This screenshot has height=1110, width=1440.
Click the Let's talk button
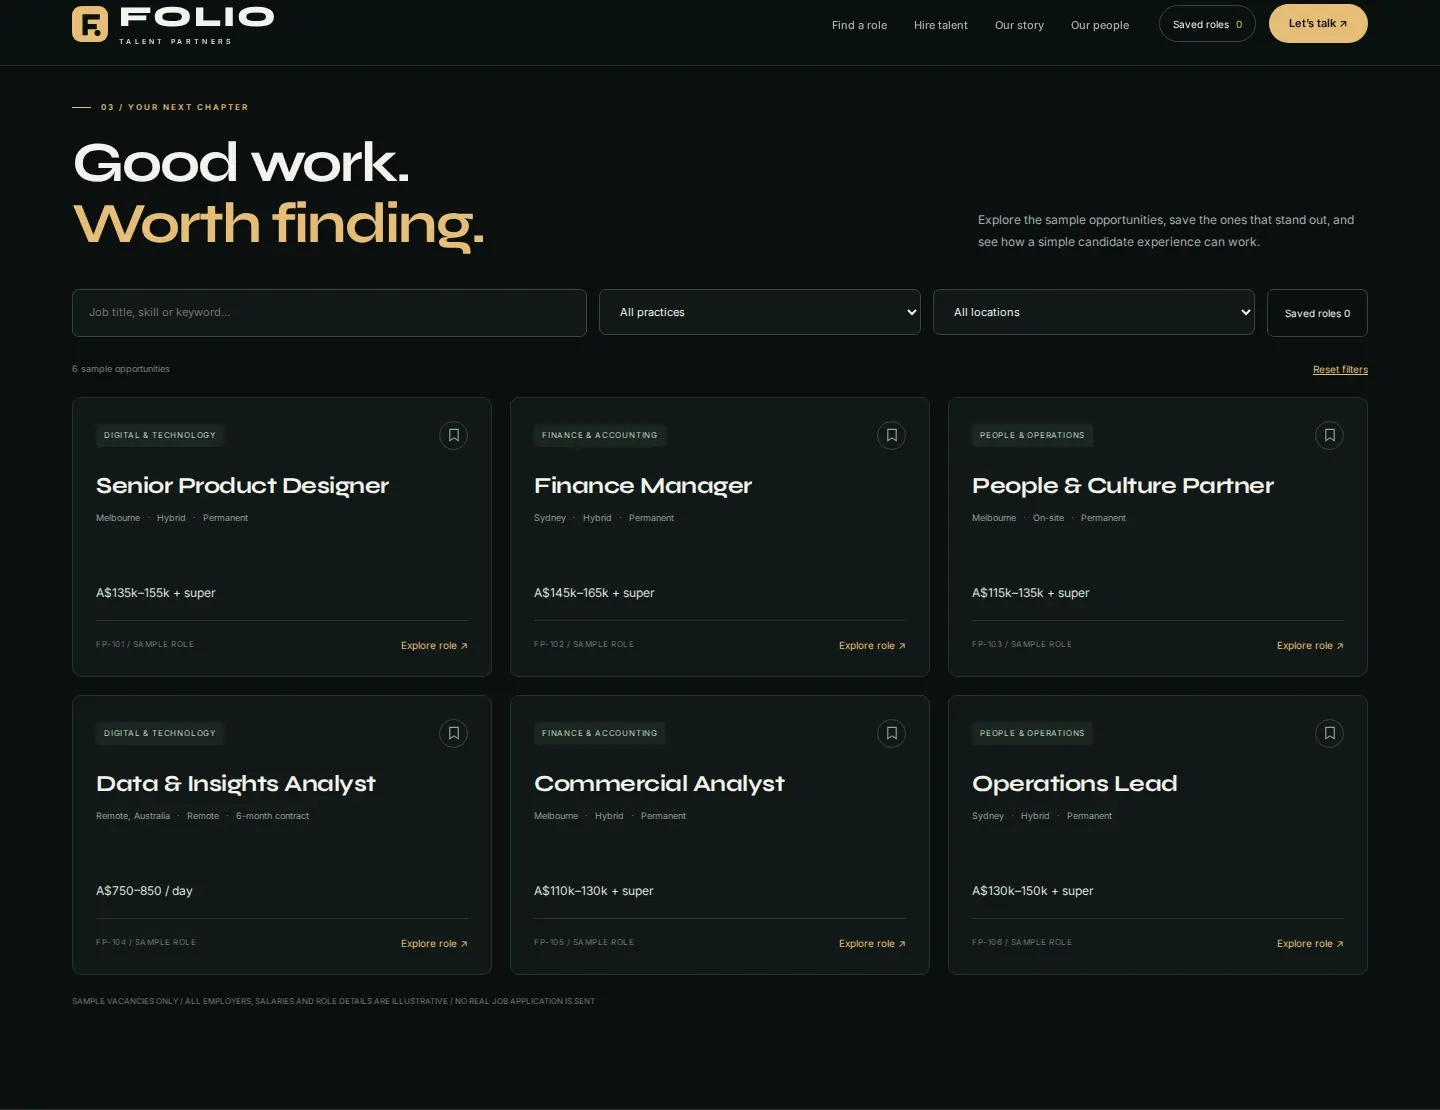tap(1318, 24)
